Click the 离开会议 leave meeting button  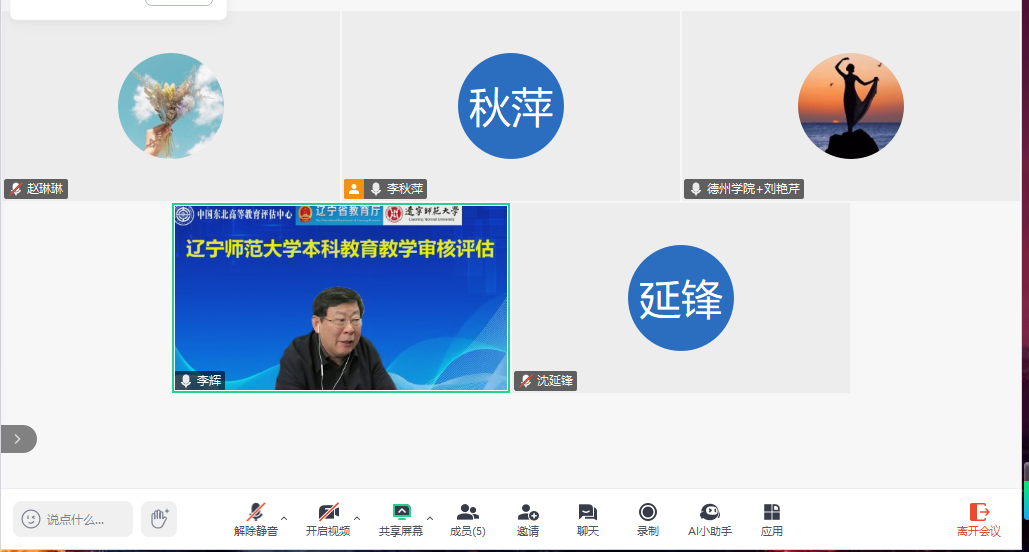point(978,519)
